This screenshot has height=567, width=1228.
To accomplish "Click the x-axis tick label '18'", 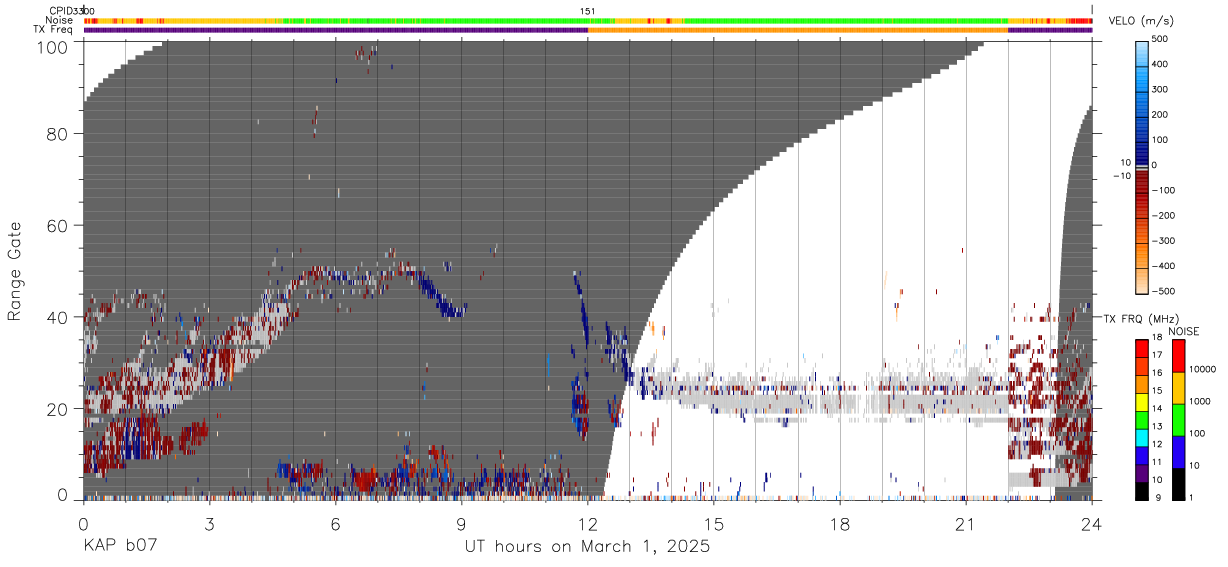I will click(x=840, y=524).
